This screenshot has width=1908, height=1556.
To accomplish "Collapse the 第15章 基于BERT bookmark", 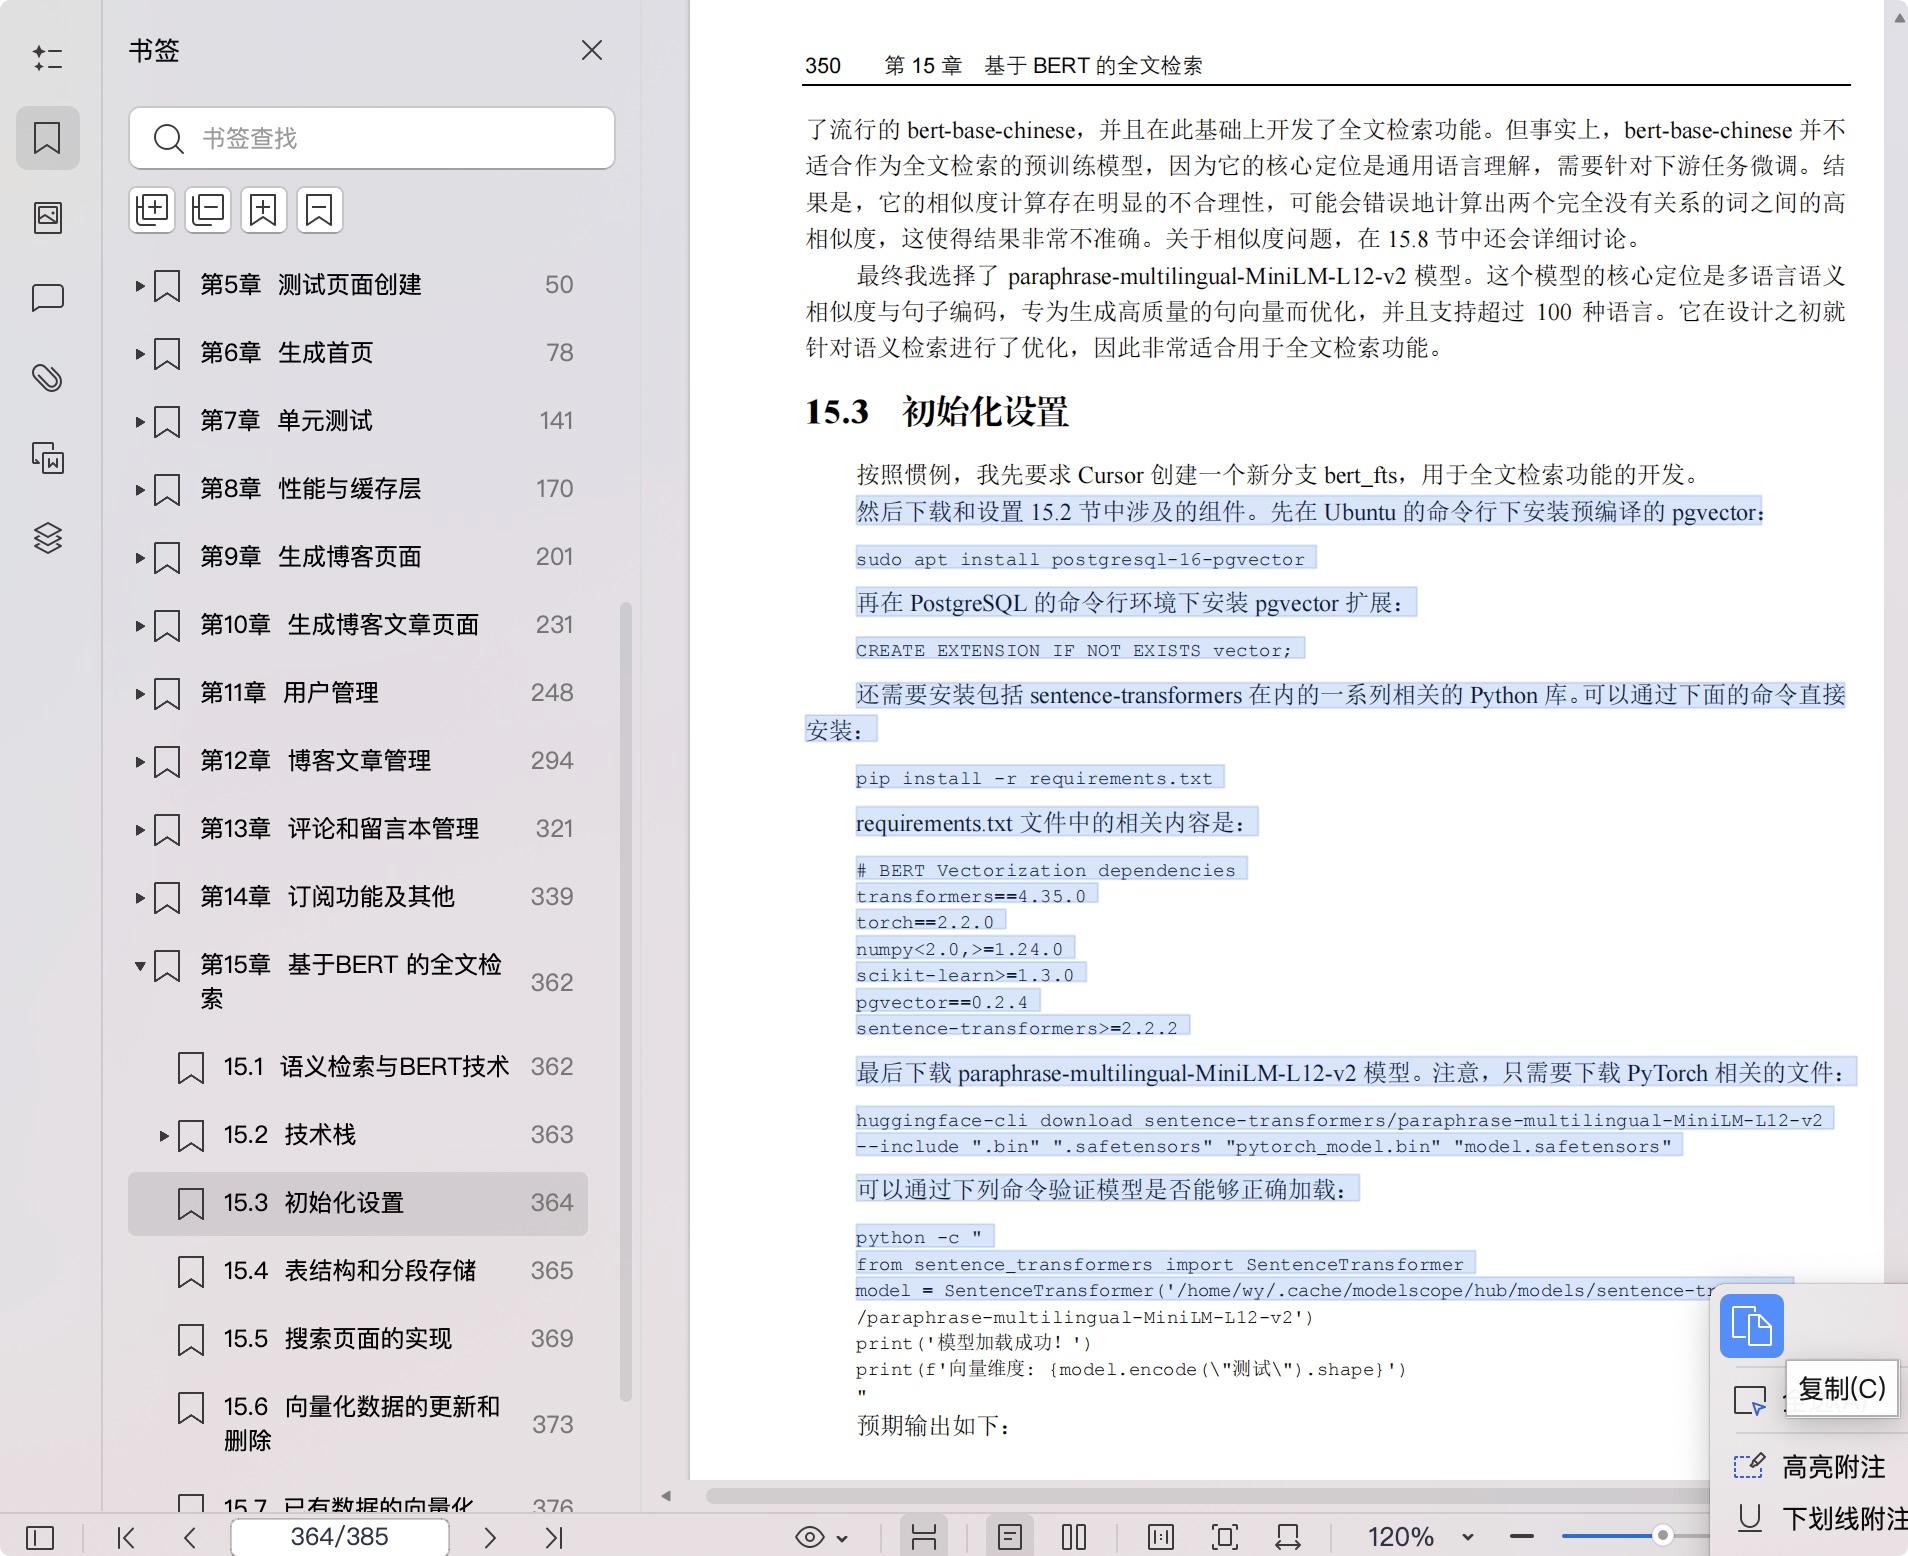I will [x=140, y=966].
